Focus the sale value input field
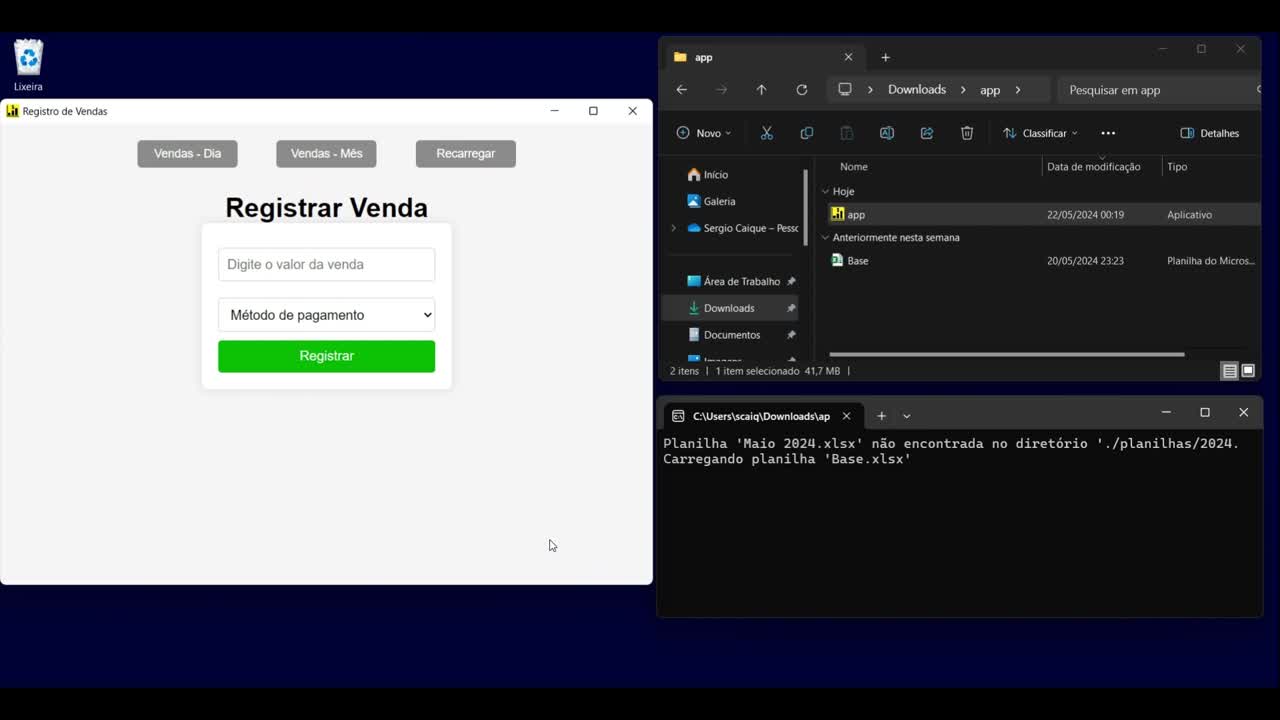Image resolution: width=1280 pixels, height=720 pixels. click(326, 264)
